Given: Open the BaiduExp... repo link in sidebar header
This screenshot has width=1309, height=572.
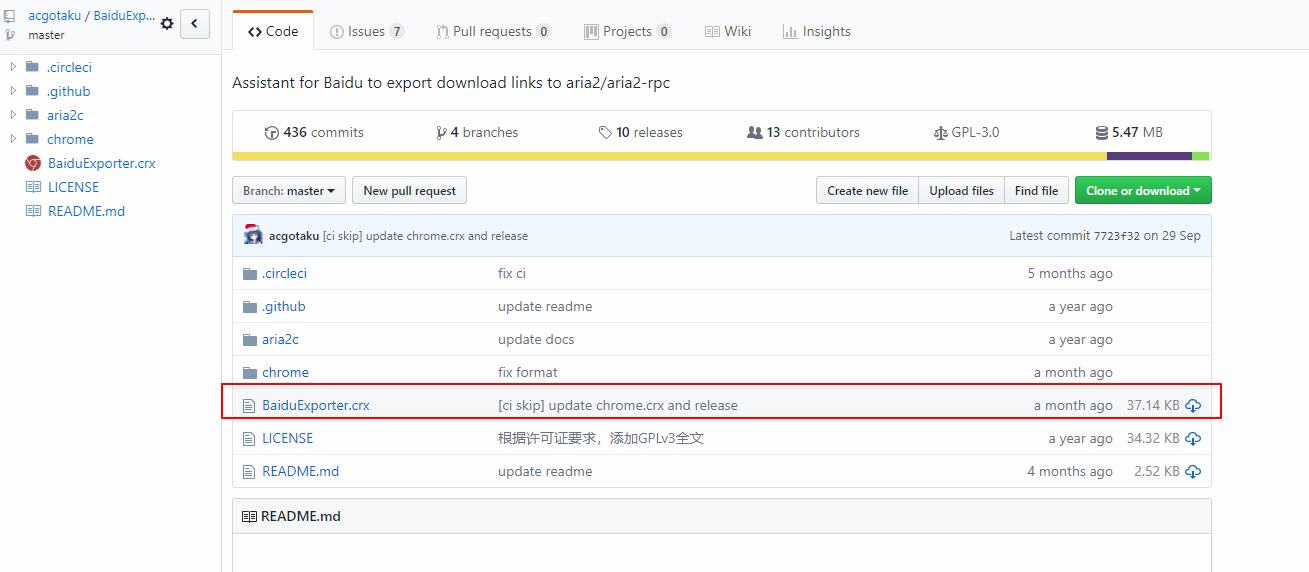Looking at the screenshot, I should tap(125, 16).
